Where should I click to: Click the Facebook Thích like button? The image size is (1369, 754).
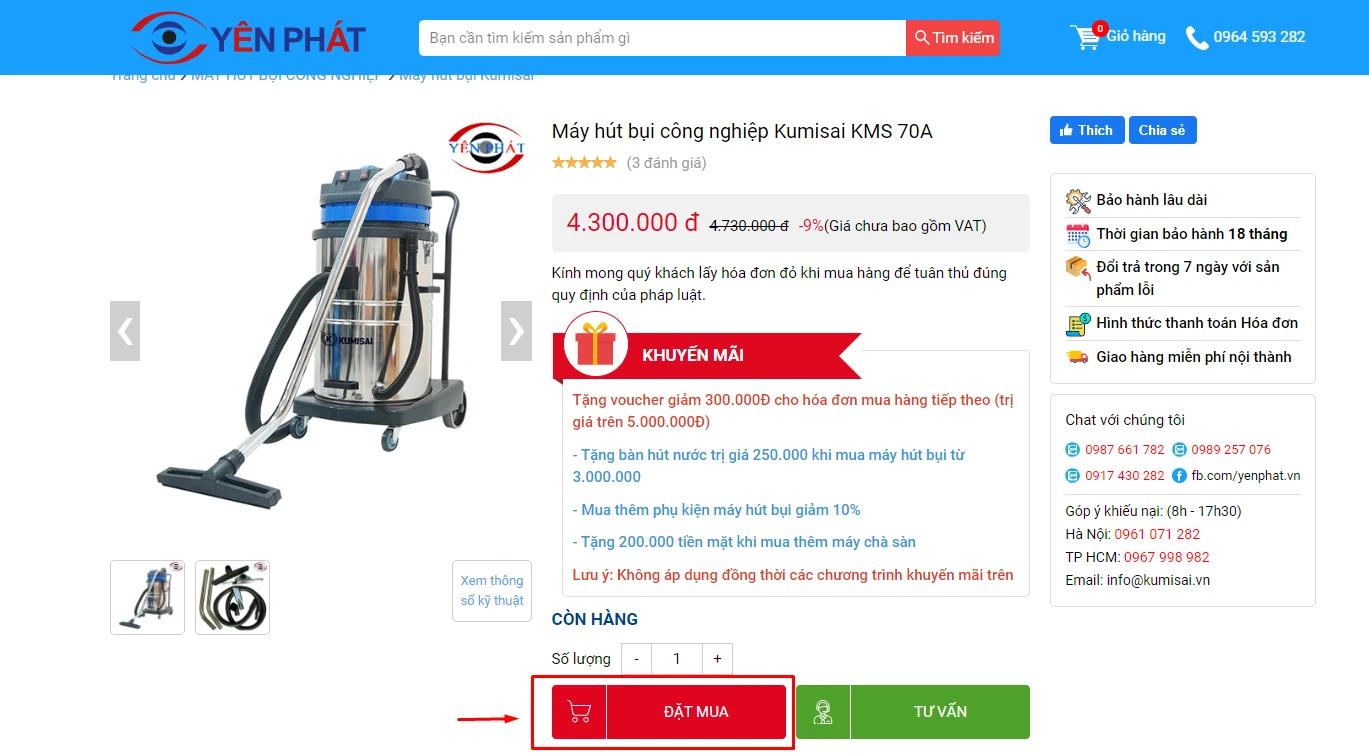point(1087,130)
